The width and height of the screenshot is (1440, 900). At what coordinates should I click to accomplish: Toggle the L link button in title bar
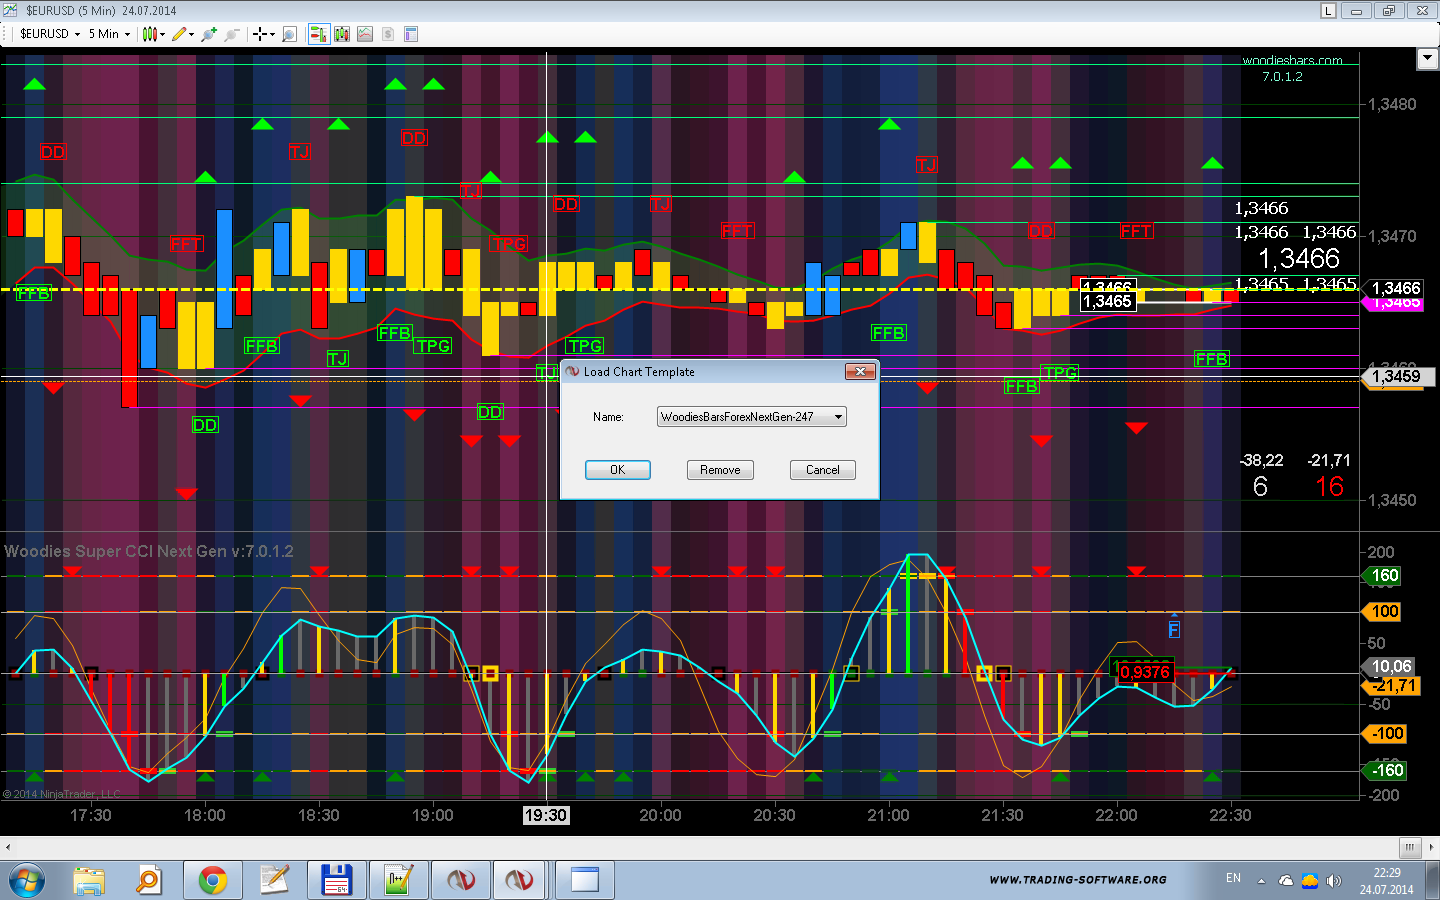[x=1328, y=11]
